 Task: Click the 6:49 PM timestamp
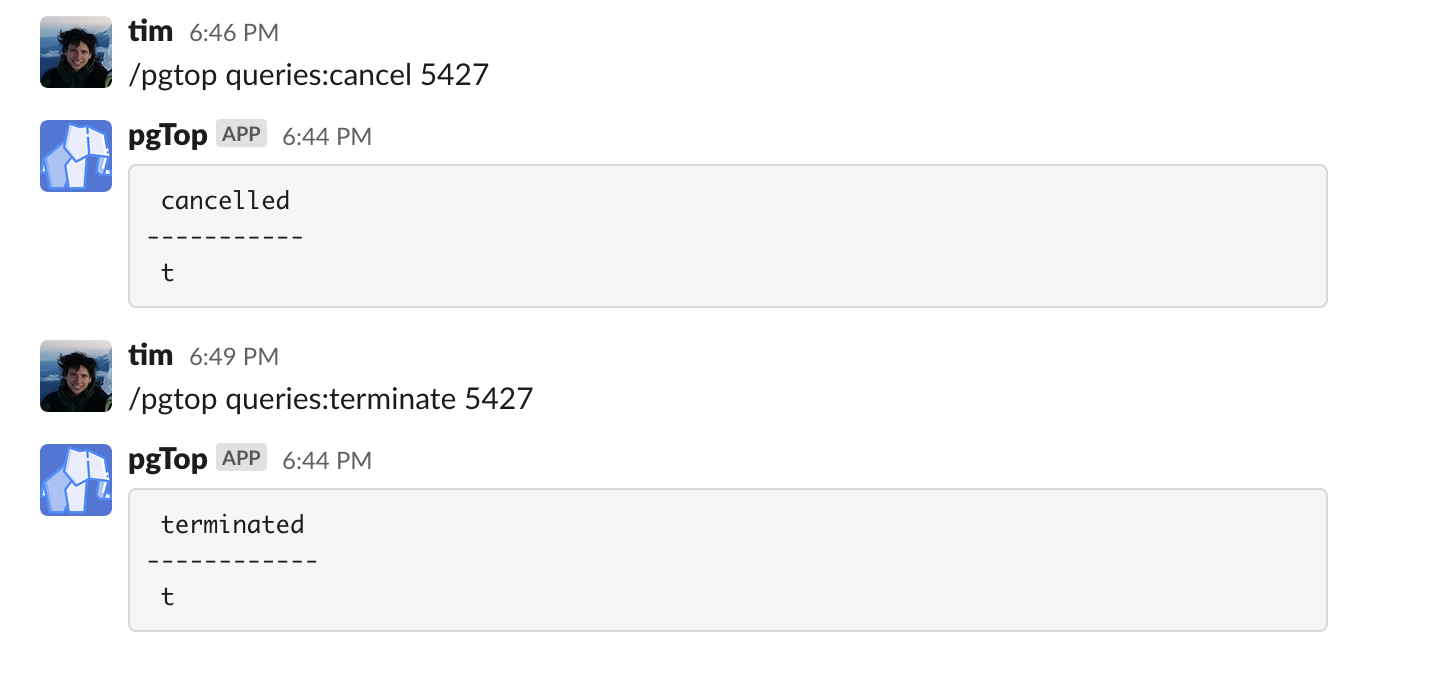click(x=234, y=357)
